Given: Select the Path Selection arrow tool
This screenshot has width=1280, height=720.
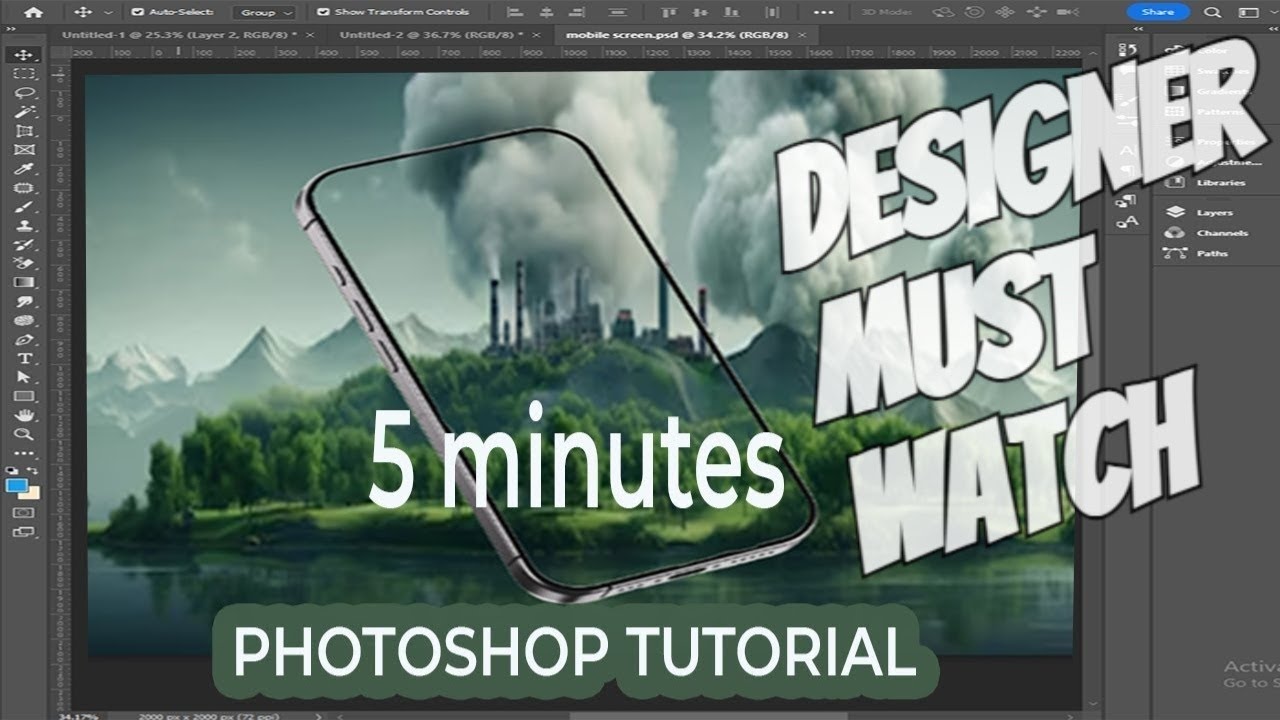Looking at the screenshot, I should tap(25, 377).
